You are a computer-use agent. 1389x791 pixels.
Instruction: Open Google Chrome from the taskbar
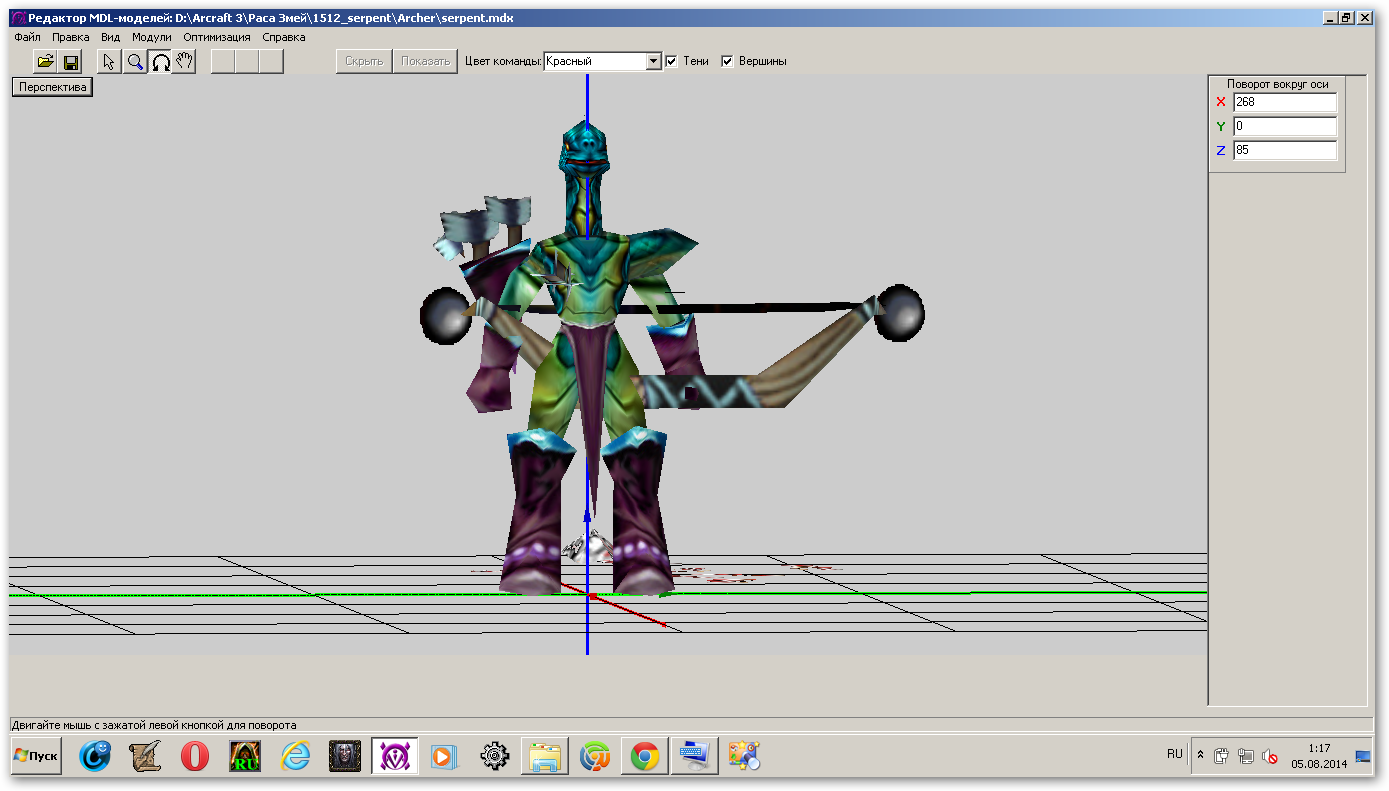(645, 757)
